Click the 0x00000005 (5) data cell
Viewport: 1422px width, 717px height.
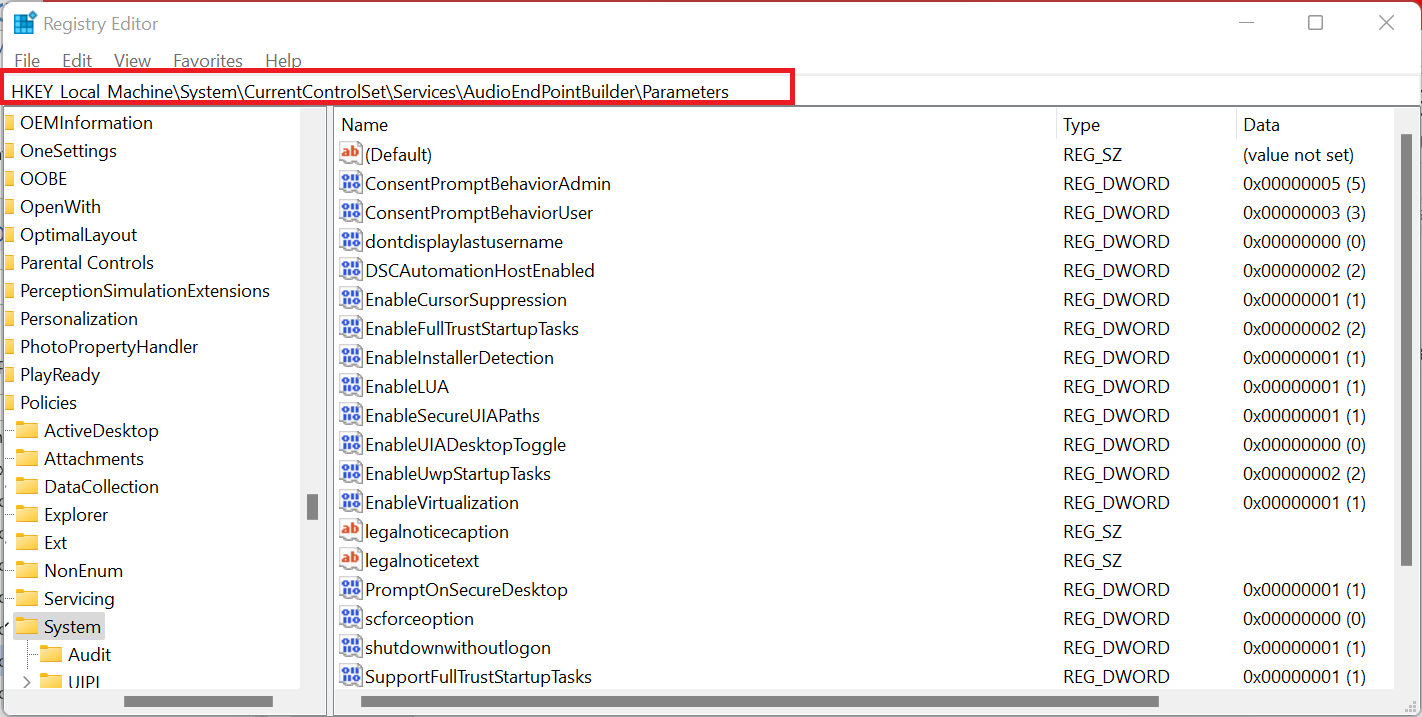(1304, 184)
